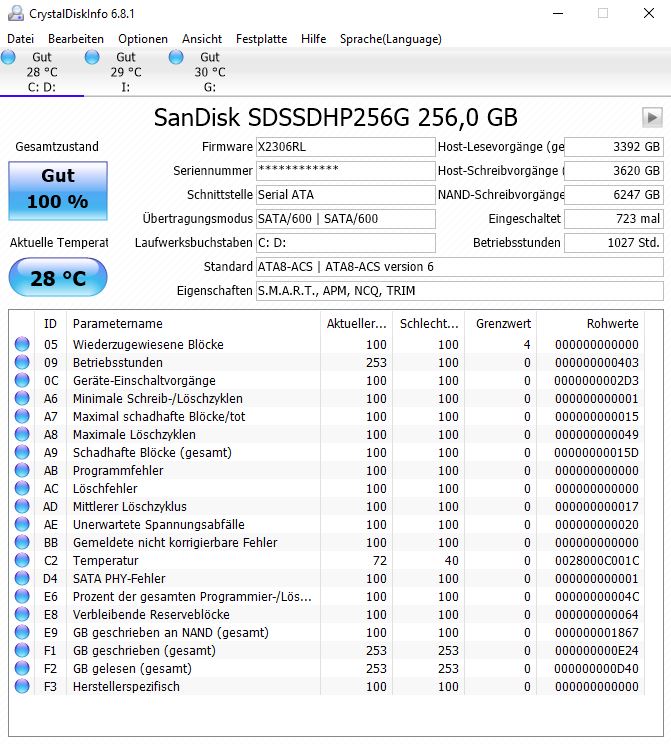Image resolution: width=671 pixels, height=744 pixels.
Task: Click the SanDisk SDSSDHP256G 256,0 GB title
Action: point(336,118)
